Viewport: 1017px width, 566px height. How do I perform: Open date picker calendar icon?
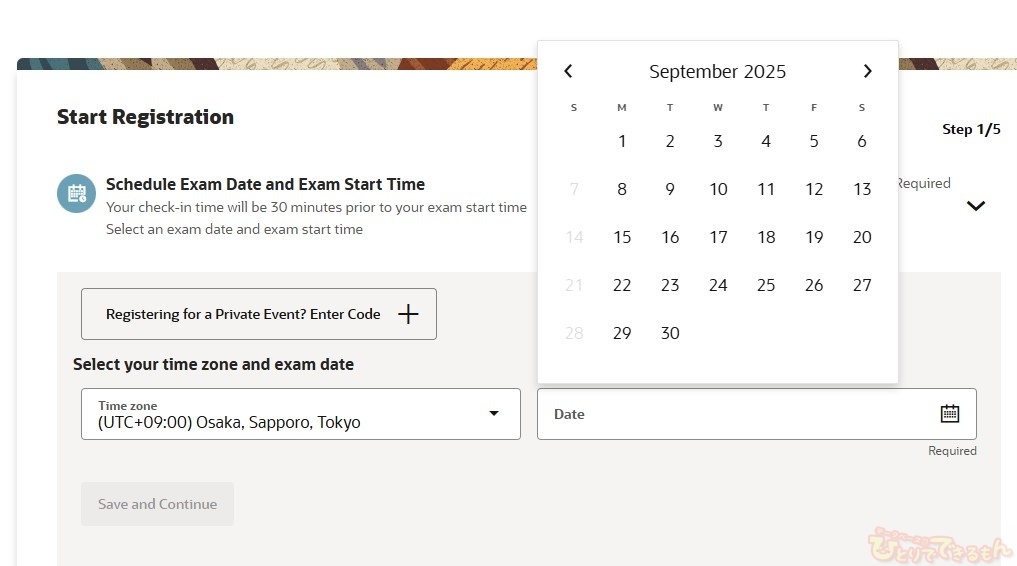(950, 414)
